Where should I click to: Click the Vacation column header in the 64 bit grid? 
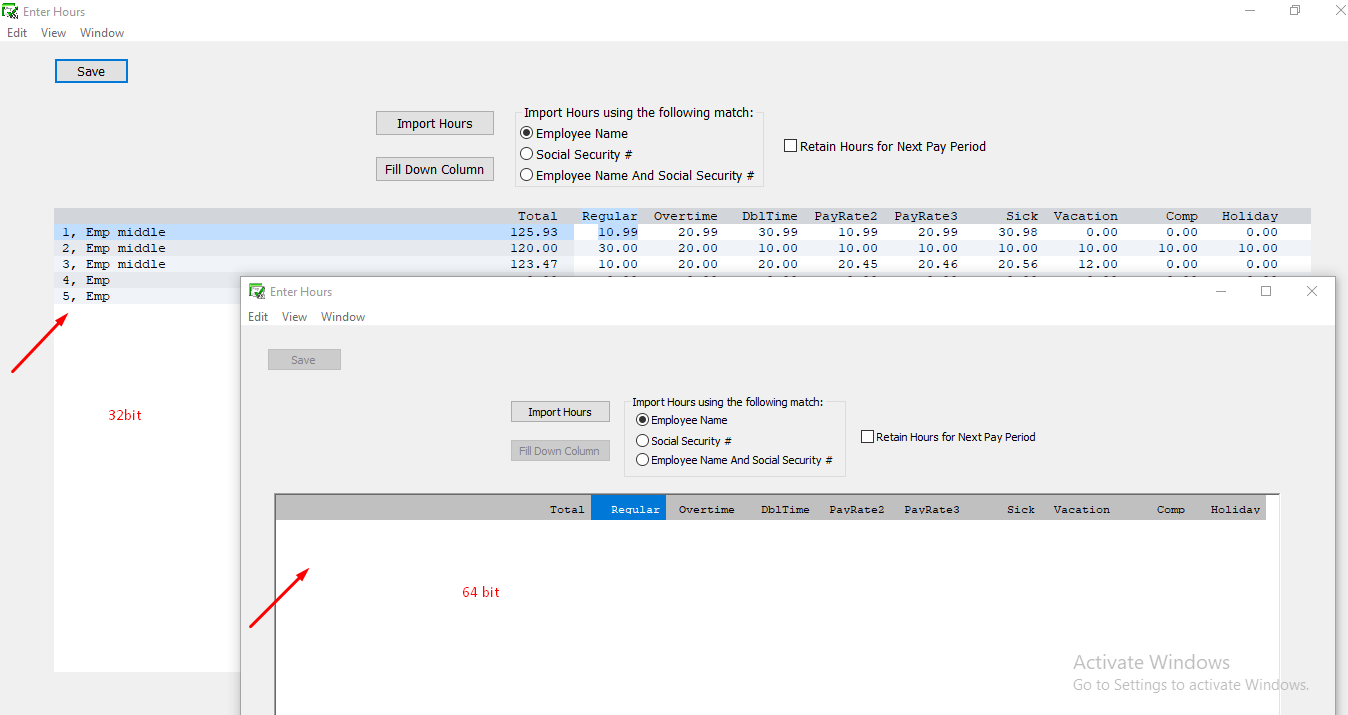click(1081, 509)
